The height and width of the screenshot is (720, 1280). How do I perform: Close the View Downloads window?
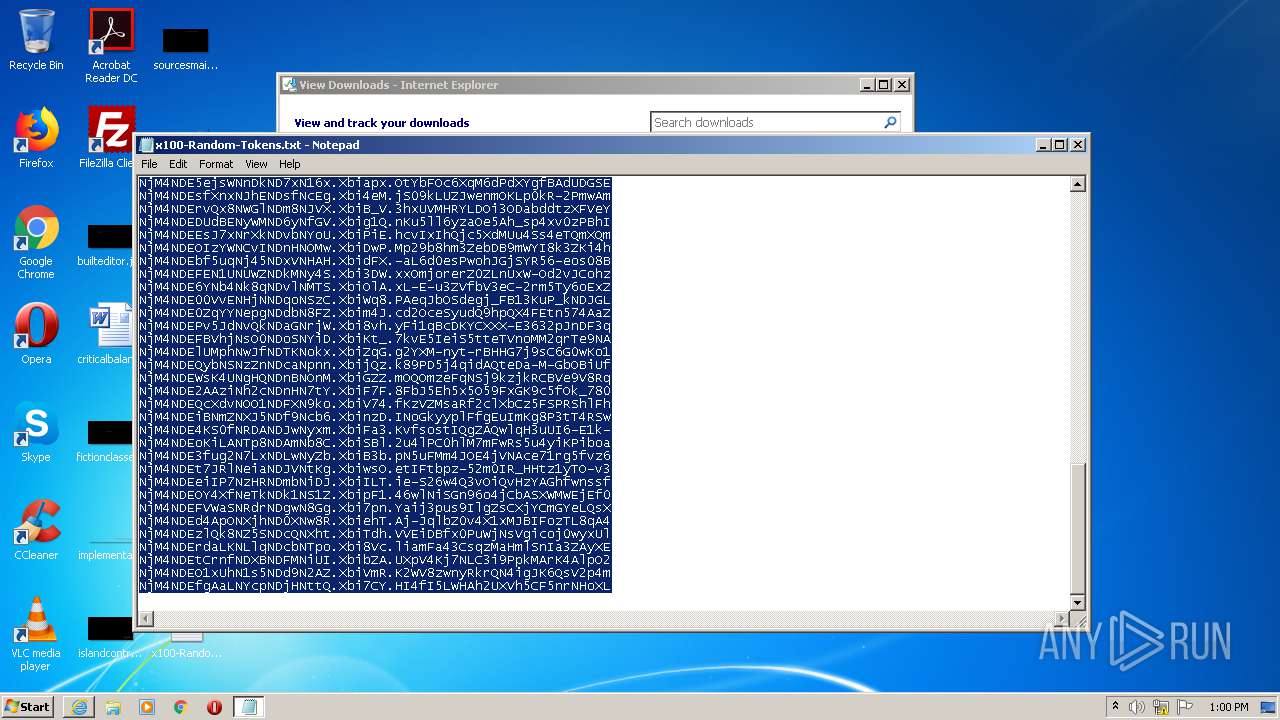tap(902, 85)
